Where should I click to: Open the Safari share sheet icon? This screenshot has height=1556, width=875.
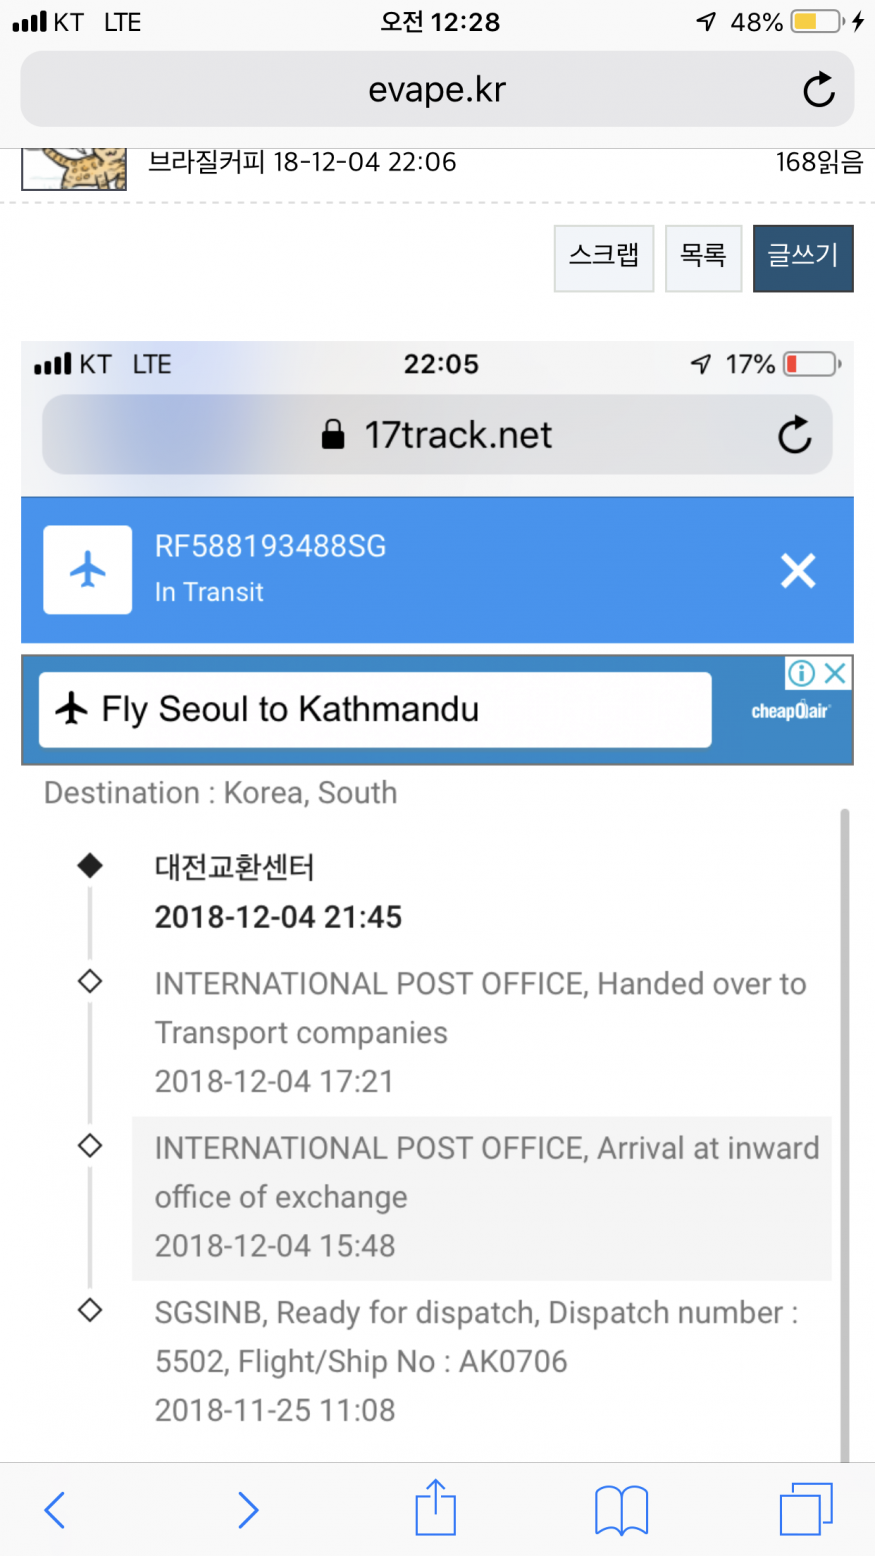[435, 1508]
